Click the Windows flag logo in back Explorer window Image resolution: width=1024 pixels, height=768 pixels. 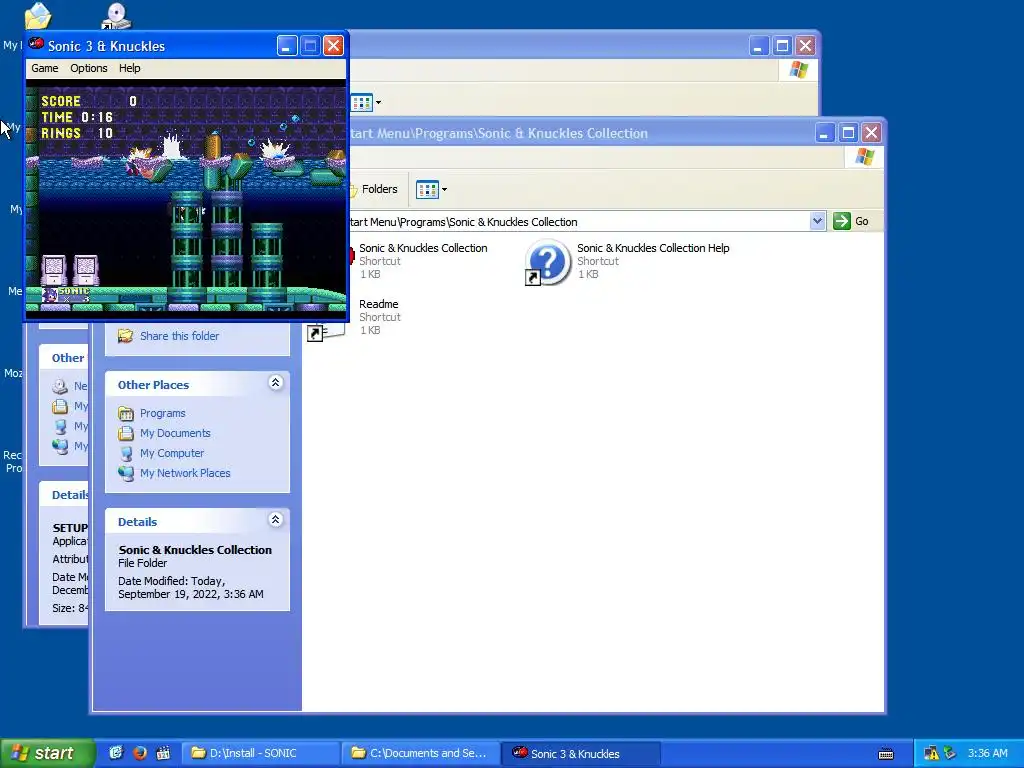pos(798,70)
